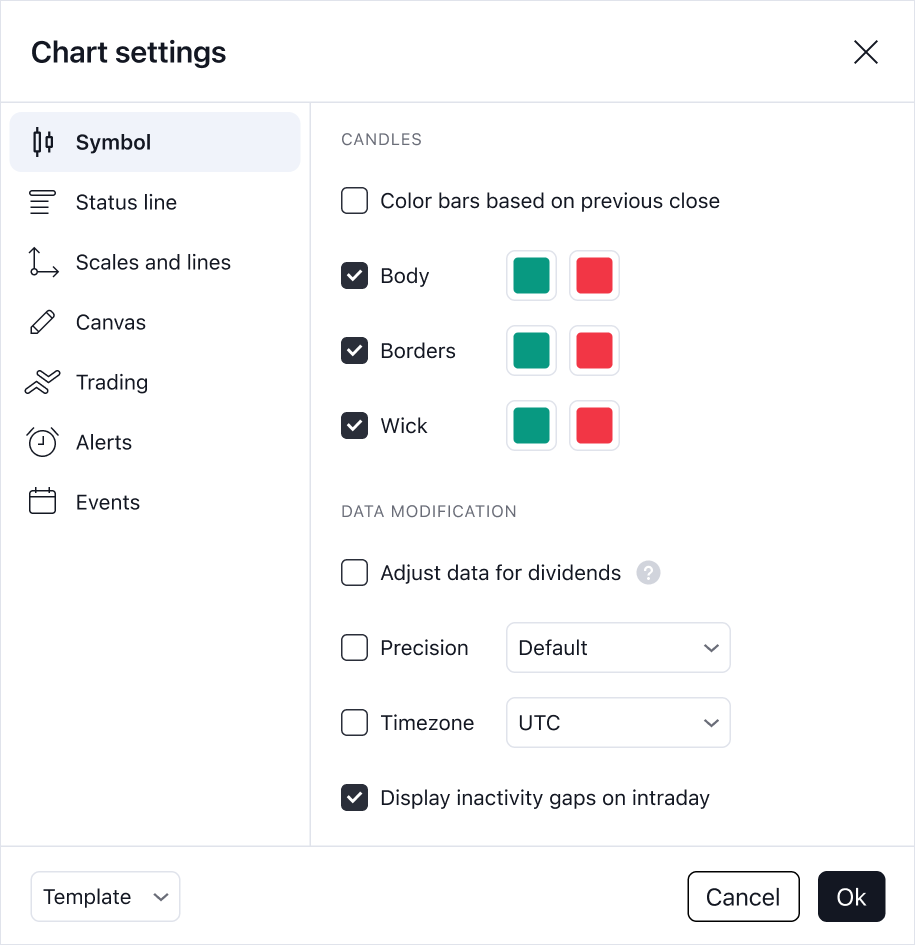Enable Color bars based on previous close
915x945 pixels.
click(354, 200)
